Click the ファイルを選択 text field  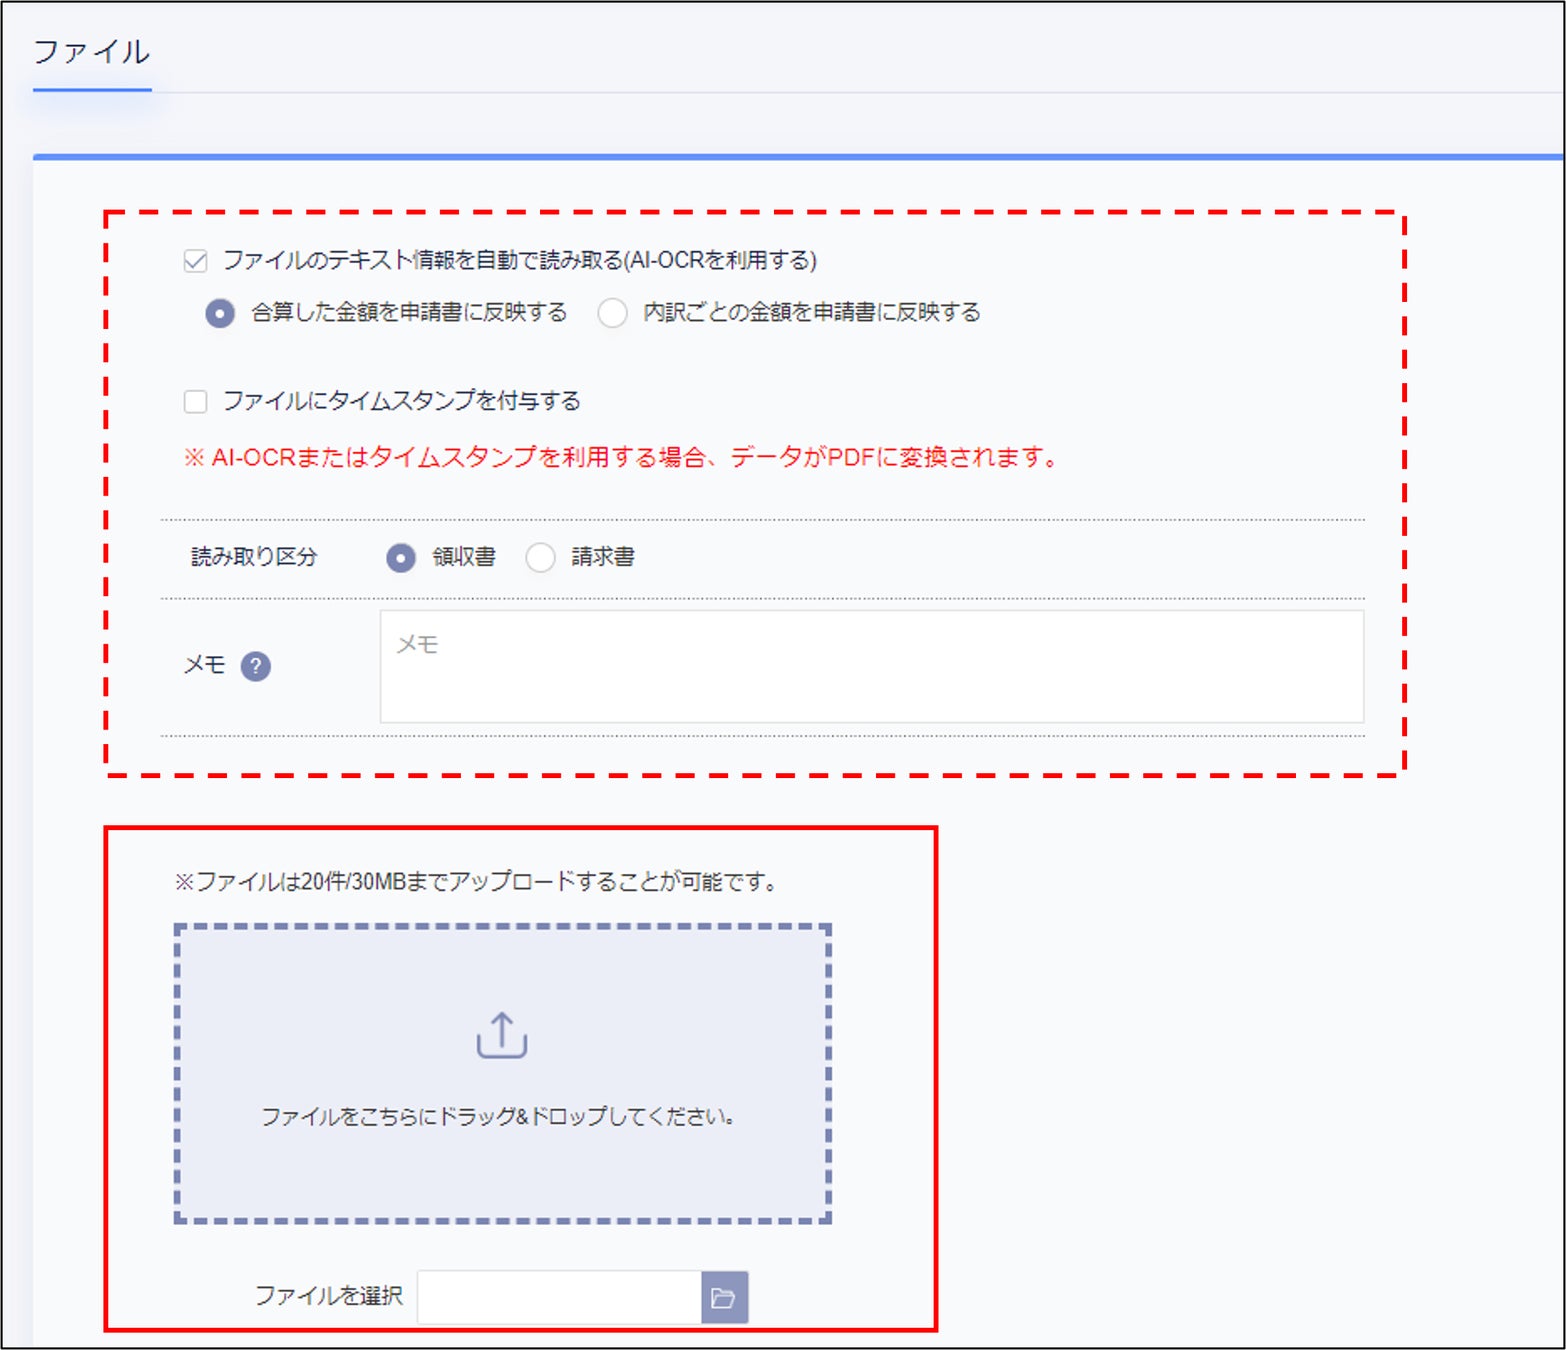[560, 1297]
